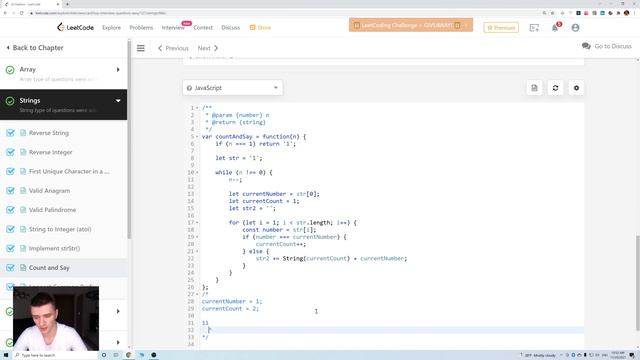The height and width of the screenshot is (360, 640).
Task: Open the Valid Palindrome problem
Action: (x=52, y=210)
